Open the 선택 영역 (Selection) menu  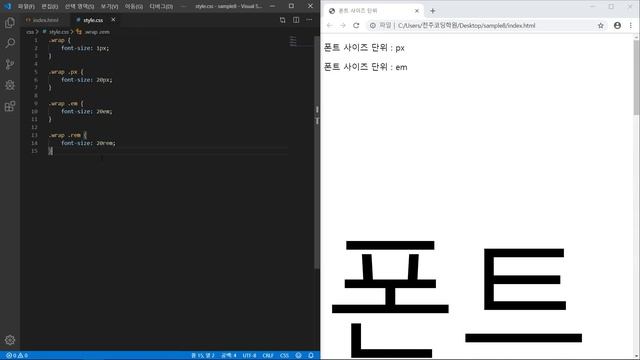coord(79,7)
